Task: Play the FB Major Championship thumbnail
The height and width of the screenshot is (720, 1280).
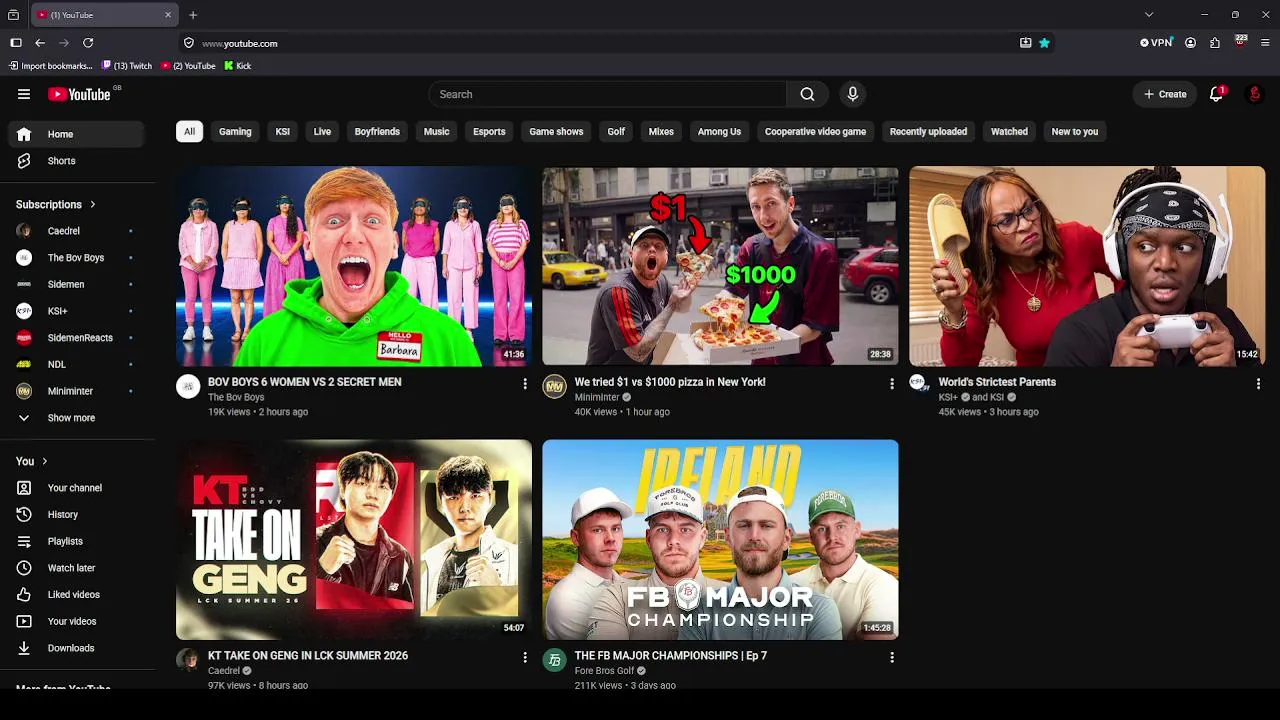Action: click(x=720, y=540)
